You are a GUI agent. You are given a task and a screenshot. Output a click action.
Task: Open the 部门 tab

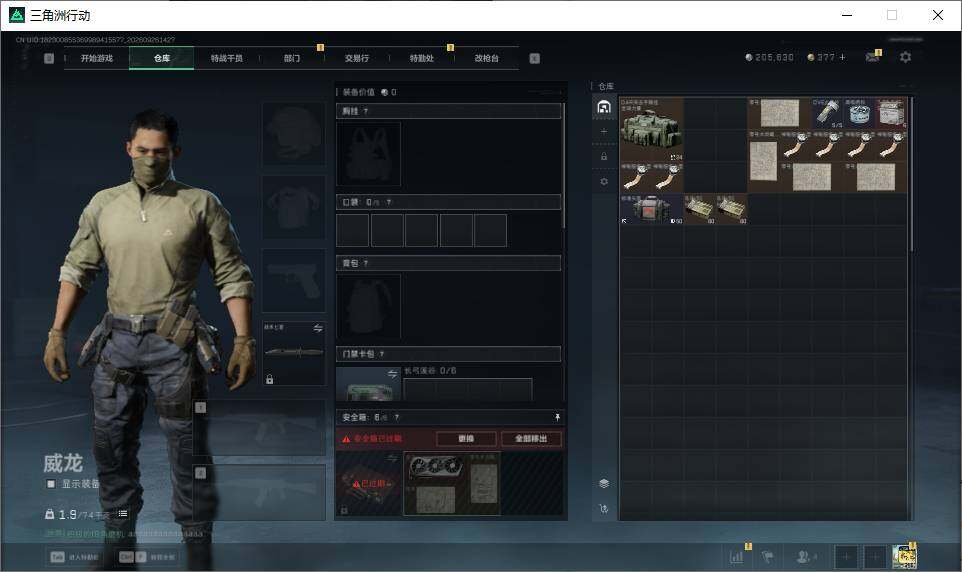point(292,58)
